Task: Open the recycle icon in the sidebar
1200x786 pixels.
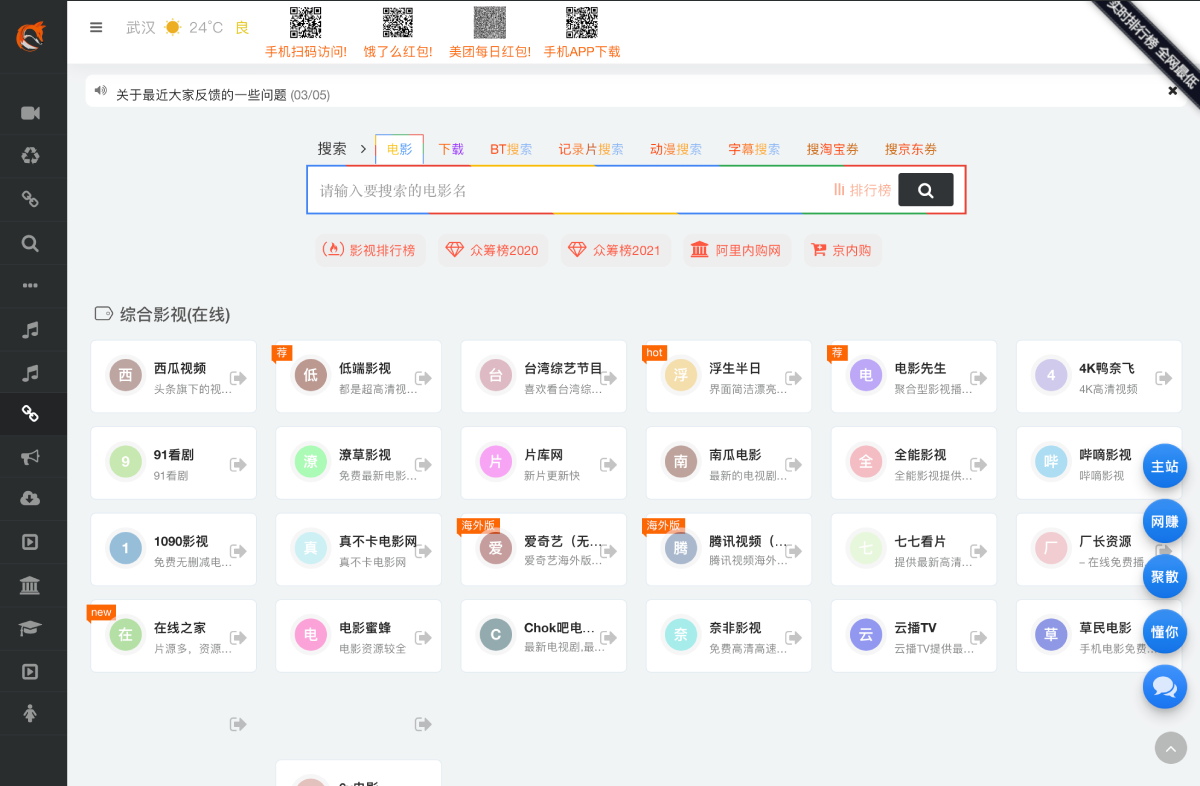Action: [x=30, y=155]
